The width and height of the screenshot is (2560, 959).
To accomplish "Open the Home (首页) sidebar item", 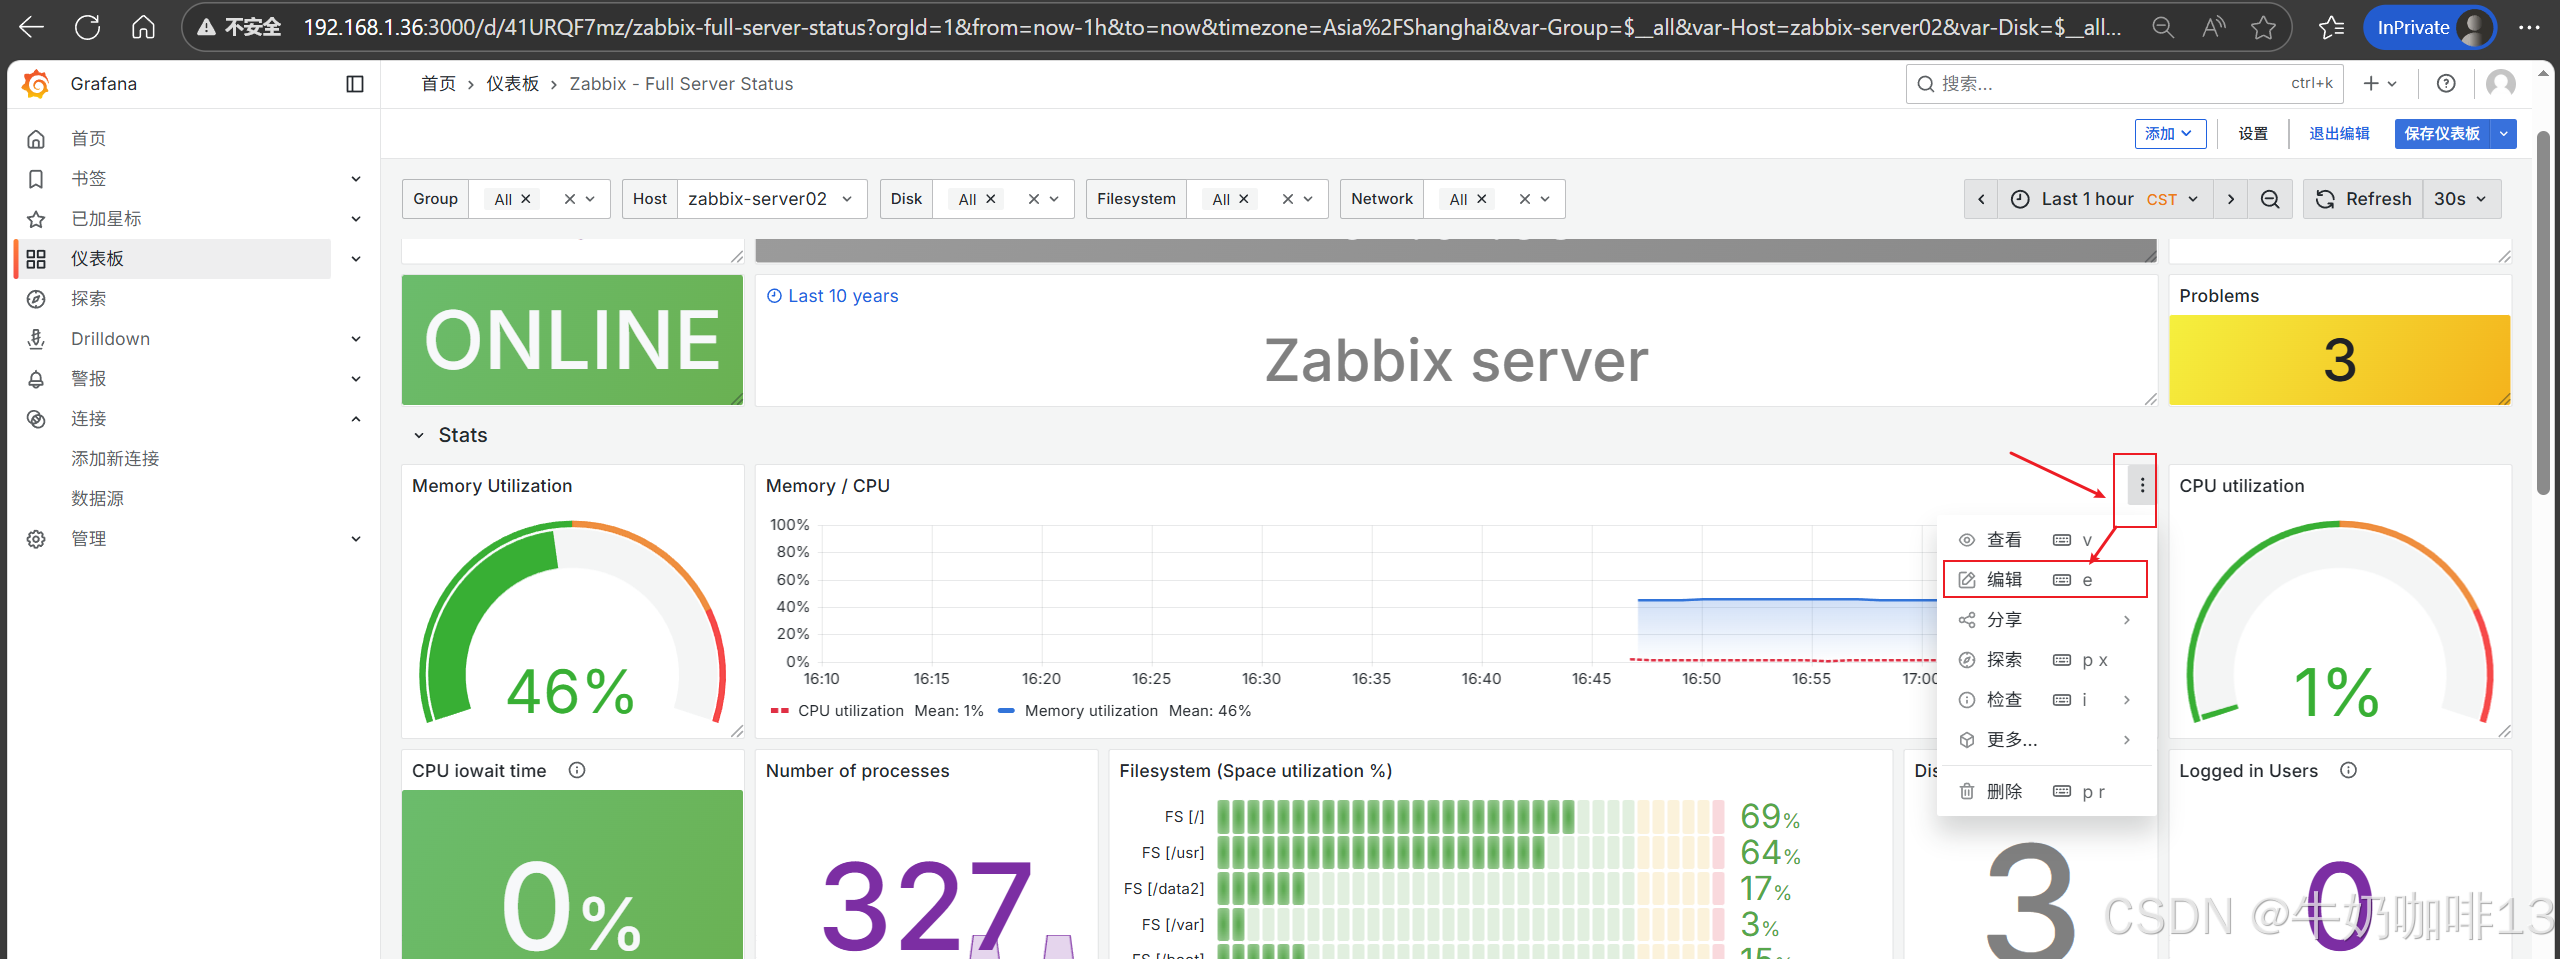I will pyautogui.click(x=88, y=139).
